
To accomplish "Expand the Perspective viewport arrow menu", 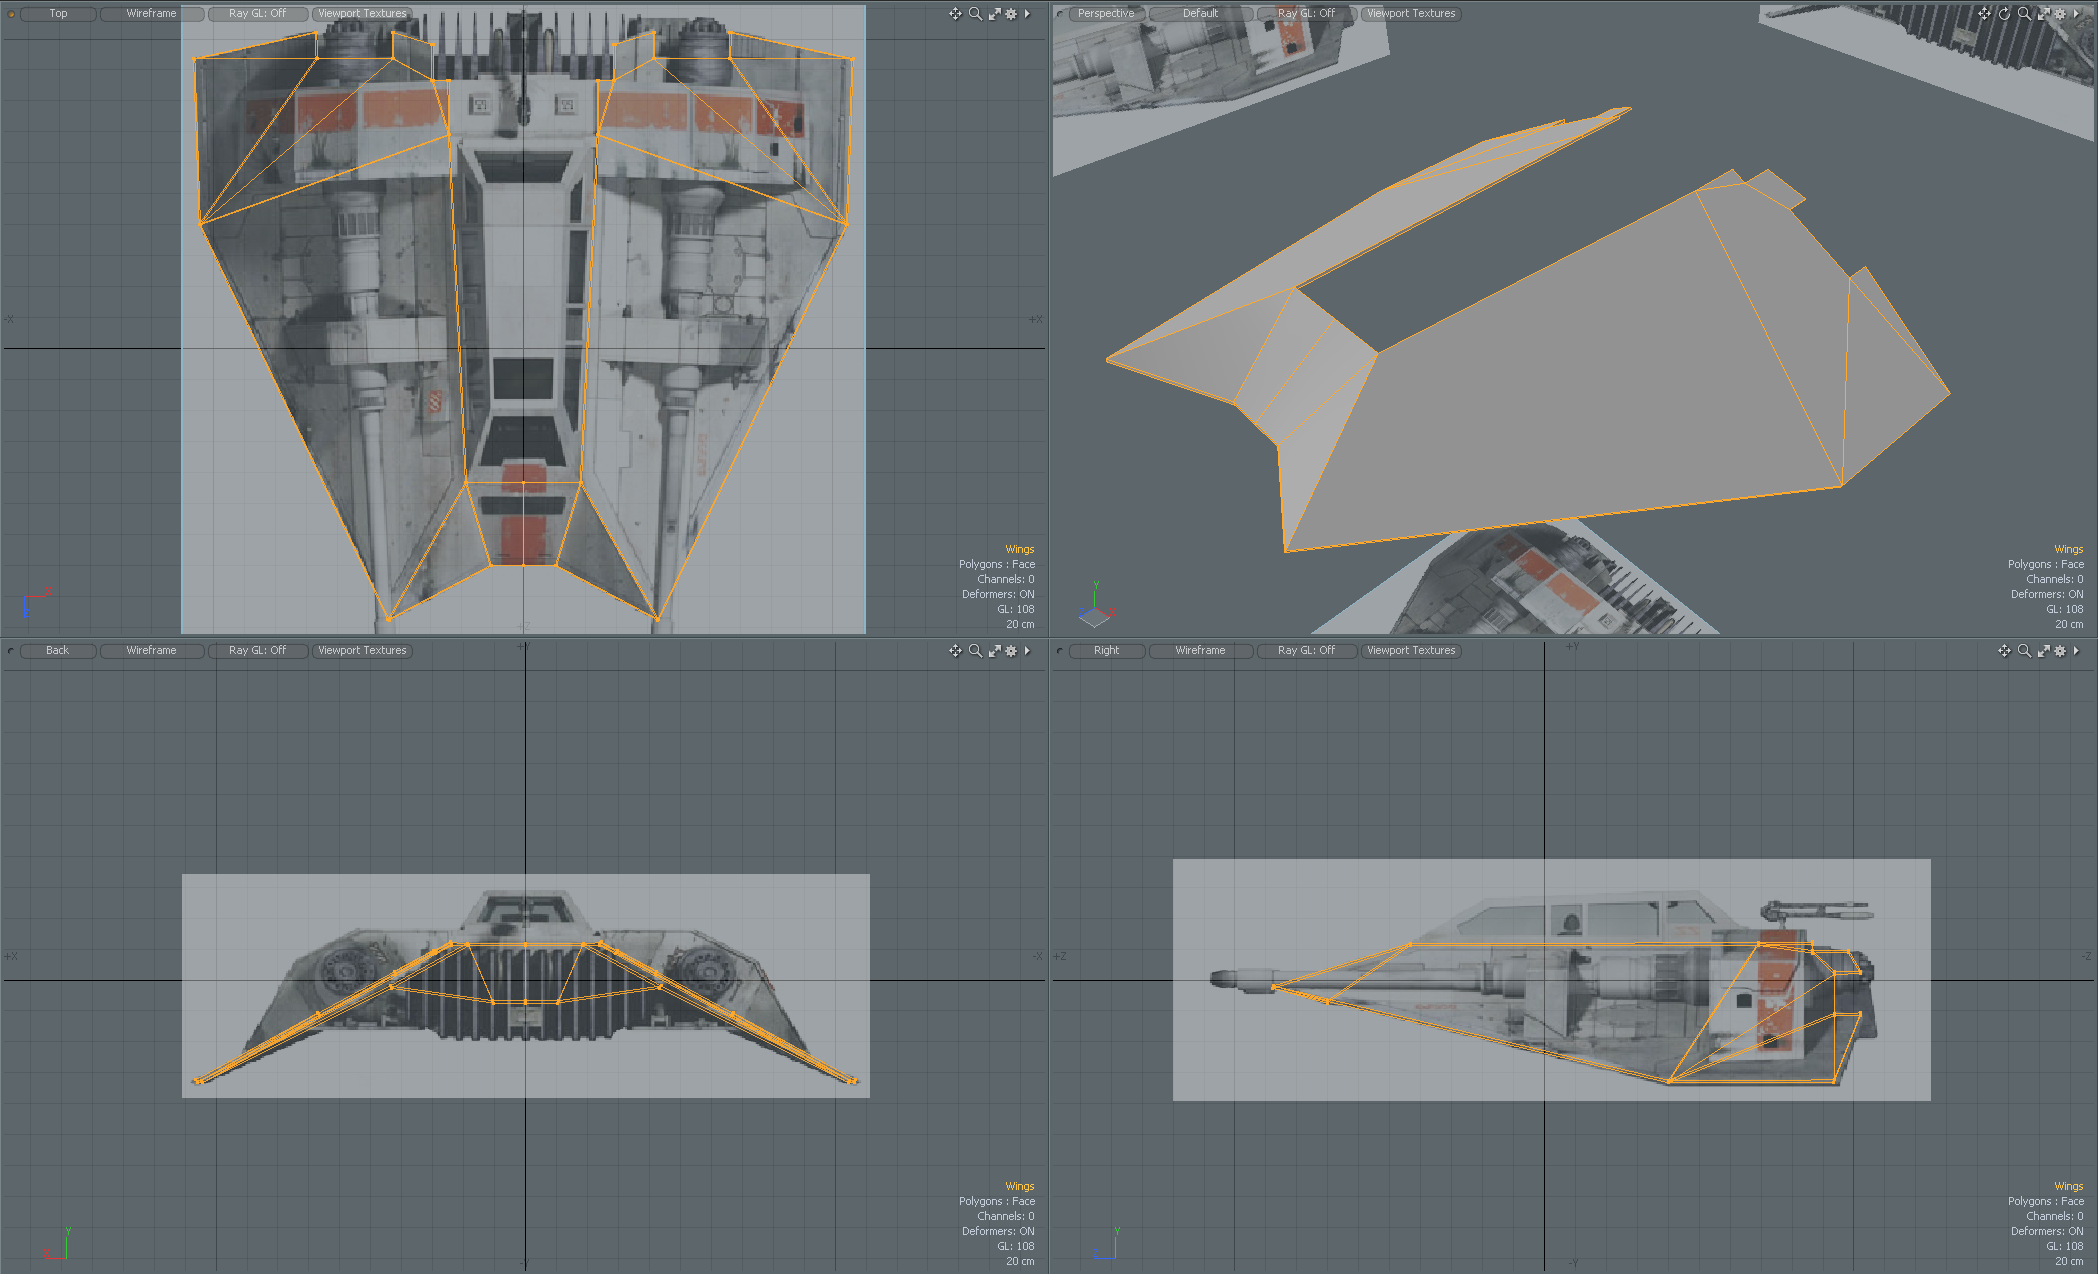I will (2076, 13).
